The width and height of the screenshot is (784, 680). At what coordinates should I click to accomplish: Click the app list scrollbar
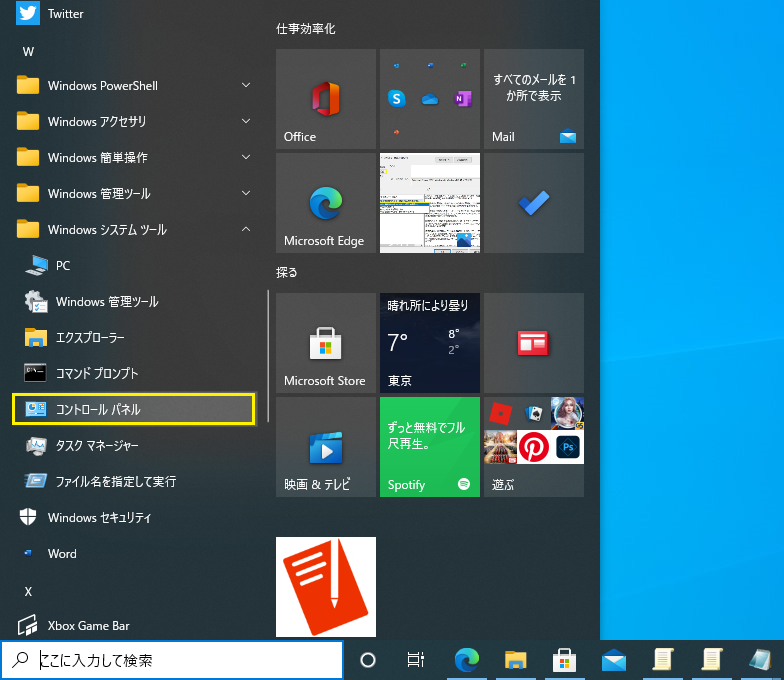pos(268,356)
